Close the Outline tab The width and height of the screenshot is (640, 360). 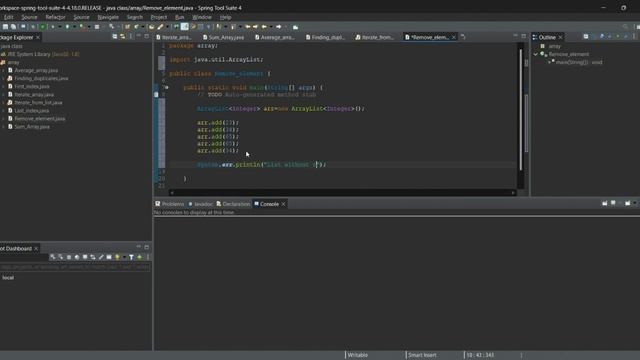[x=560, y=37]
